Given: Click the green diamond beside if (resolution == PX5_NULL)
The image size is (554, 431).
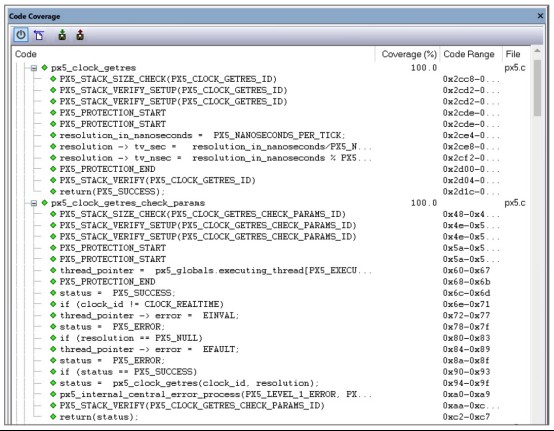Looking at the screenshot, I should coord(53,338).
